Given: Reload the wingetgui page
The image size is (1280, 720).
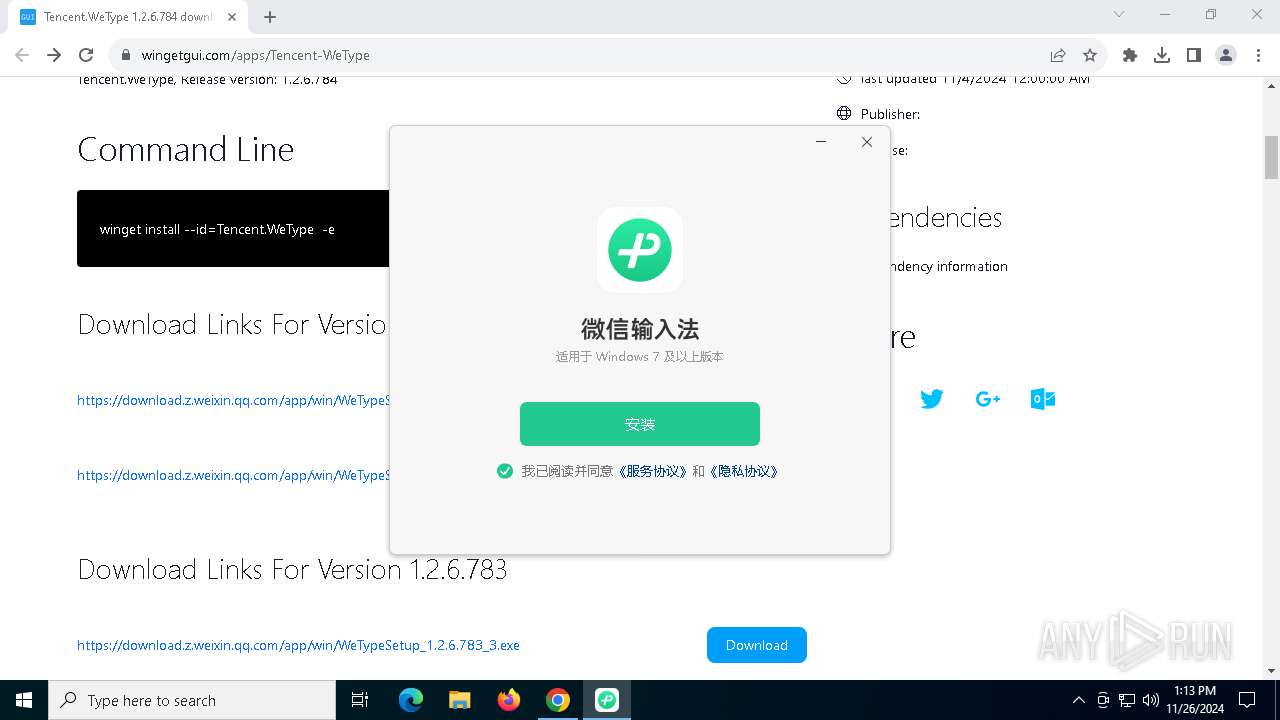Looking at the screenshot, I should pos(86,55).
